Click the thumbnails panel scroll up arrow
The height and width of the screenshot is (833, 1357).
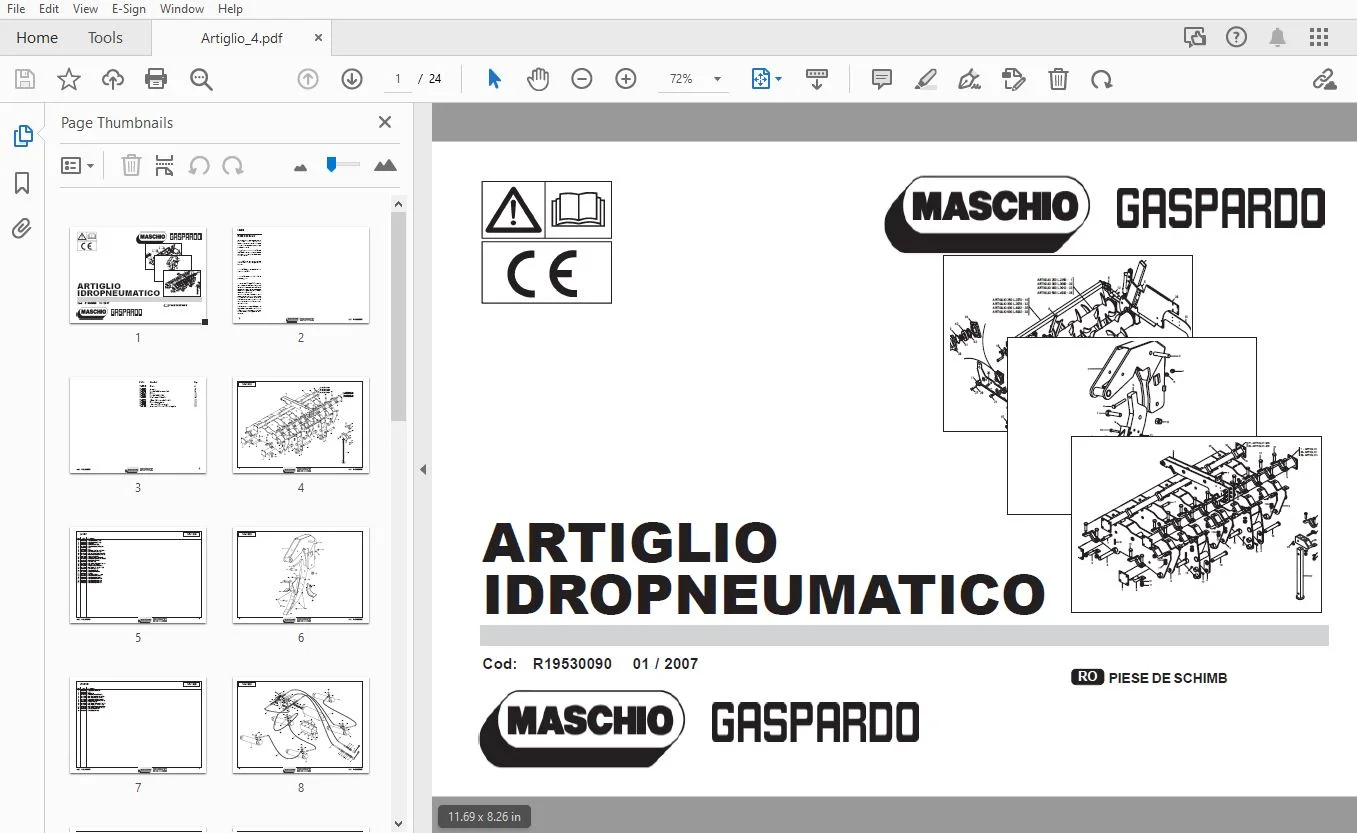(x=398, y=204)
